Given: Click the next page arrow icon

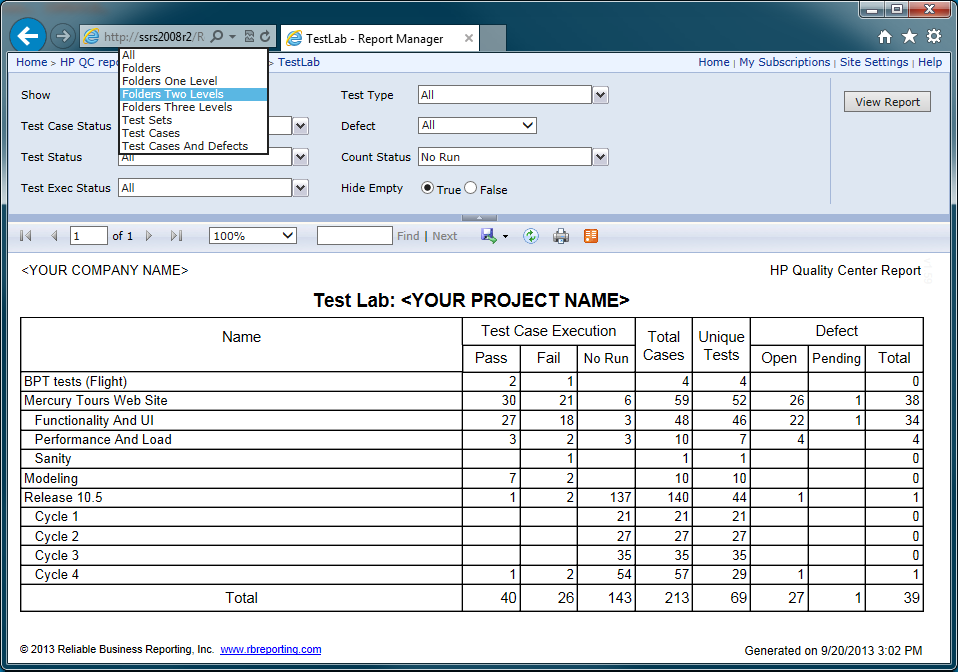Looking at the screenshot, I should click(x=149, y=235).
